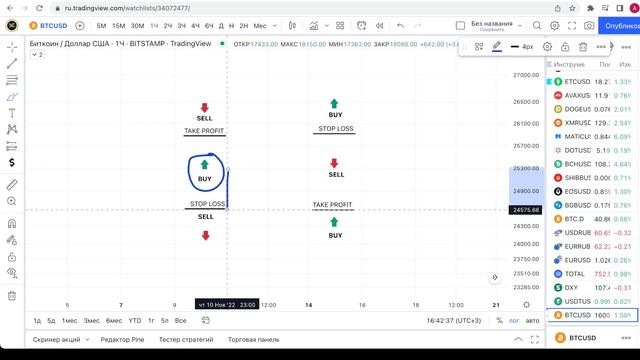Image resolution: width=640 pixels, height=360 pixels.
Task: Add a symbol to compare with the plus icon
Action: [80, 26]
